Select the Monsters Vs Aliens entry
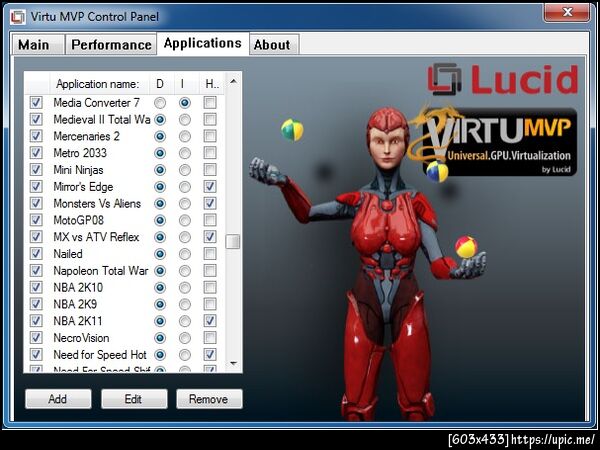 [x=97, y=204]
